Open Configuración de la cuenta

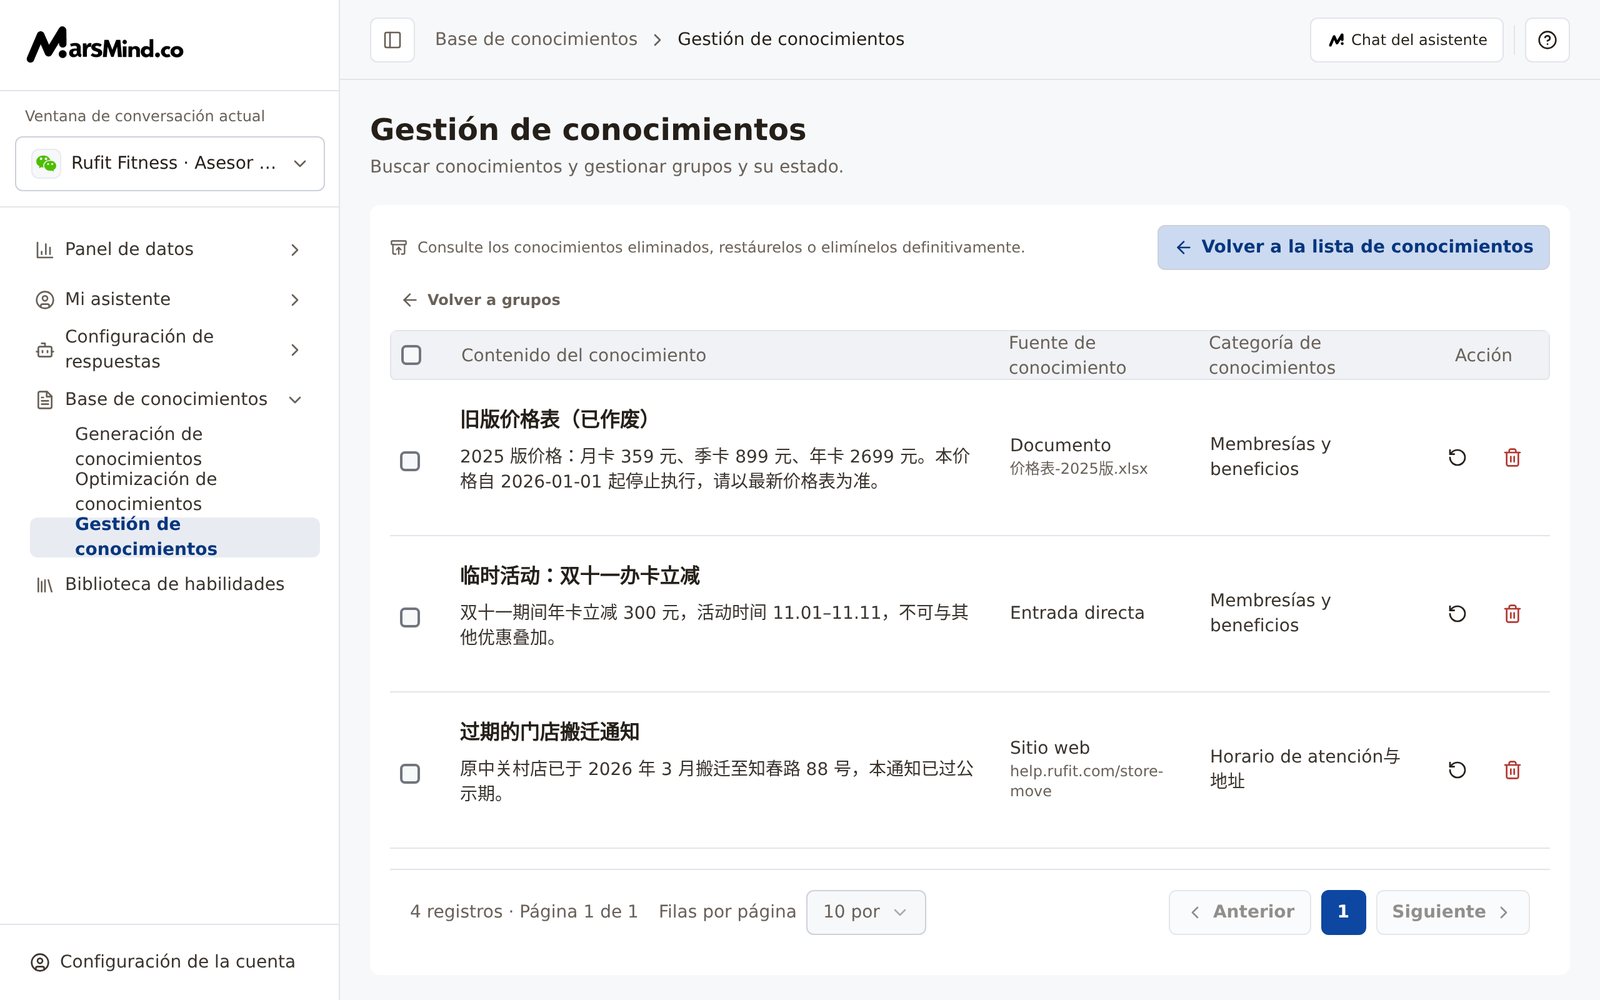click(x=163, y=962)
